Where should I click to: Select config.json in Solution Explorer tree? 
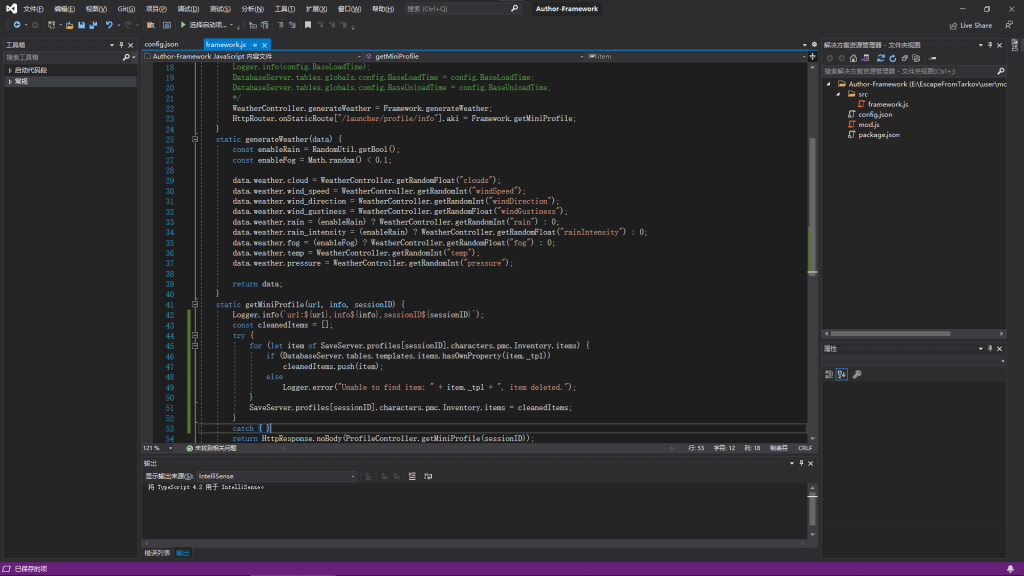pos(874,114)
